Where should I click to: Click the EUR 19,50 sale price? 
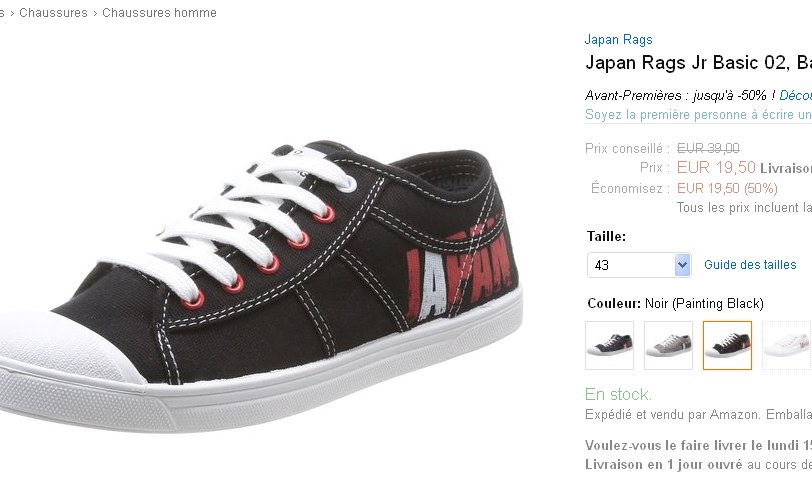coord(716,167)
